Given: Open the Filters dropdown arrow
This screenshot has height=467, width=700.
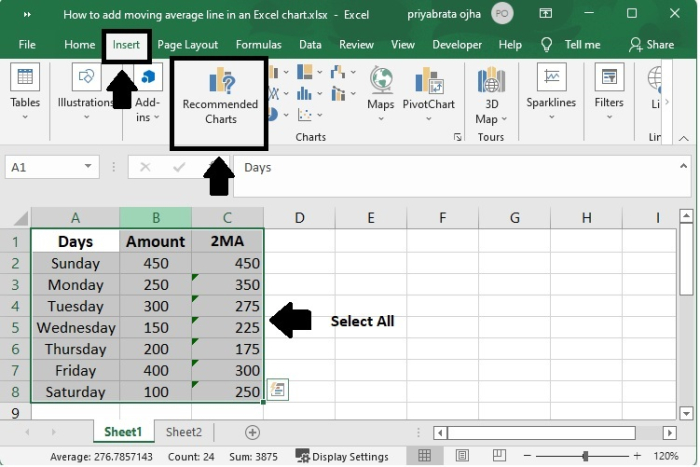Looking at the screenshot, I should pos(609,117).
